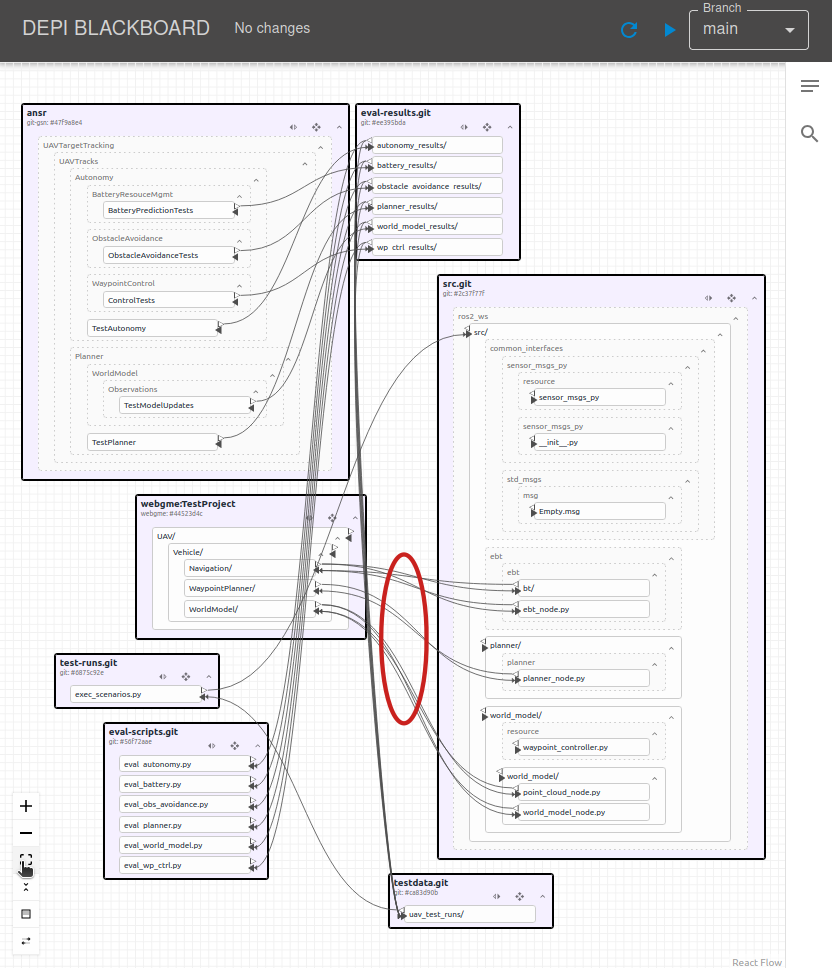Select world_model_results/ folder
This screenshot has width=833, height=969.
click(437, 227)
